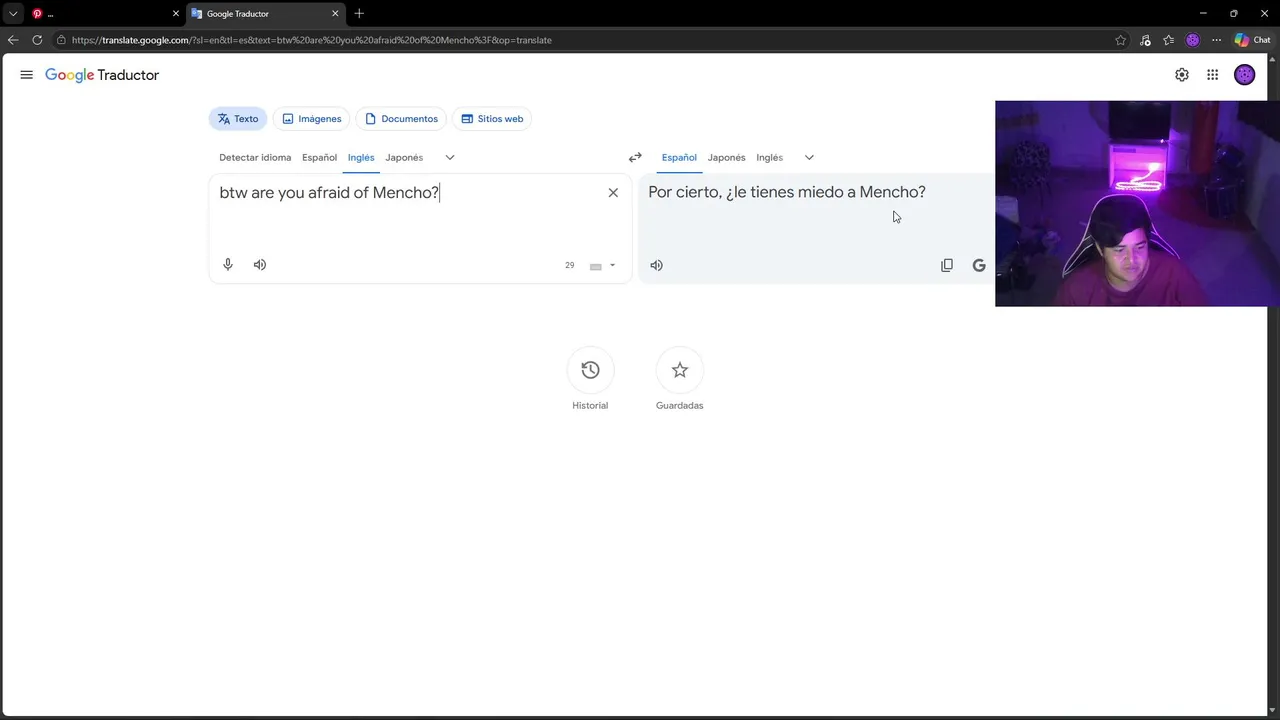This screenshot has height=720, width=1280.
Task: Switch to Sitios web translation mode
Action: 492,119
